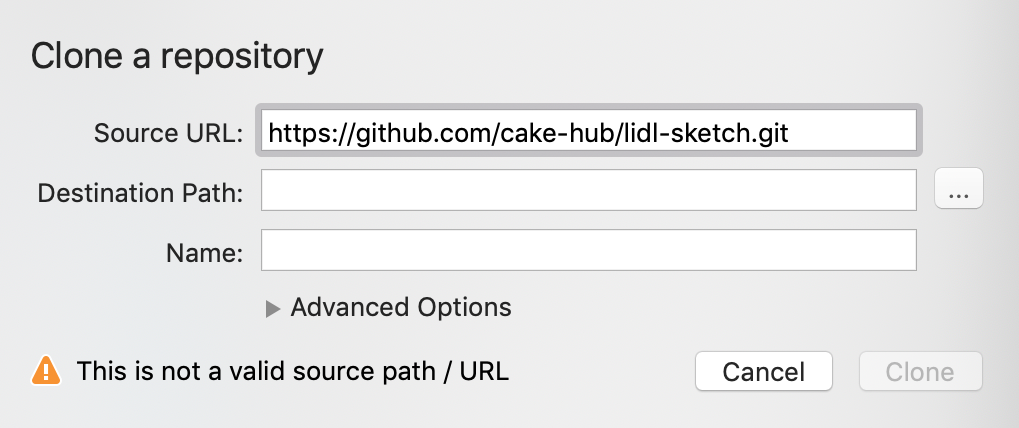Click the "Name:" field label

click(205, 253)
